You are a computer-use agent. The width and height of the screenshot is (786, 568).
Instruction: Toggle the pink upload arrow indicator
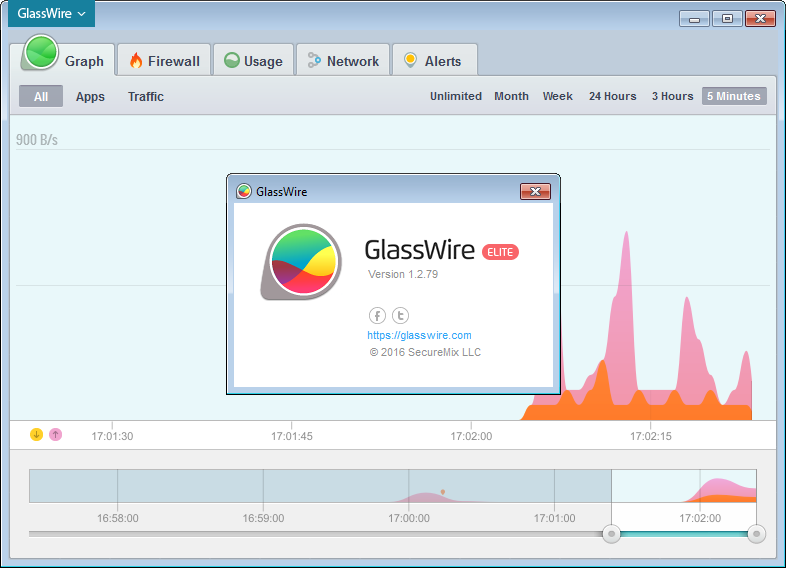(x=56, y=435)
